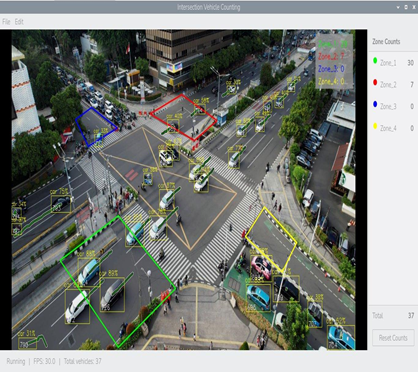Screen dimensions: 418x372
Task: Select the Zone_1 label in Zone Counts
Action: (x=388, y=63)
